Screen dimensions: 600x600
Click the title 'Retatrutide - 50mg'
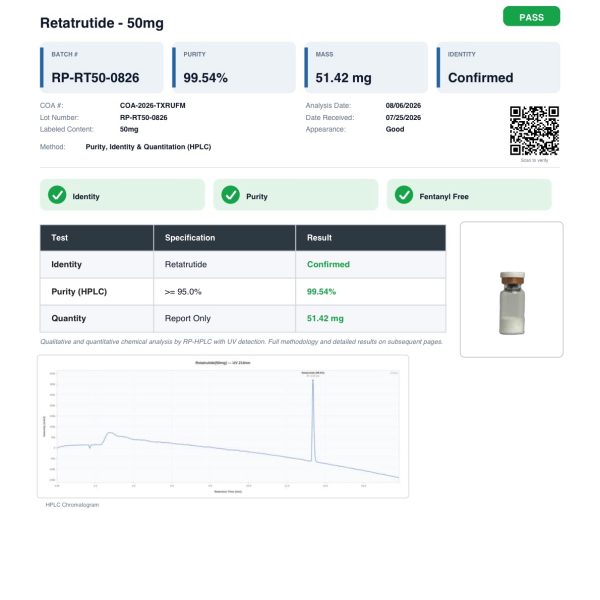pos(102,23)
